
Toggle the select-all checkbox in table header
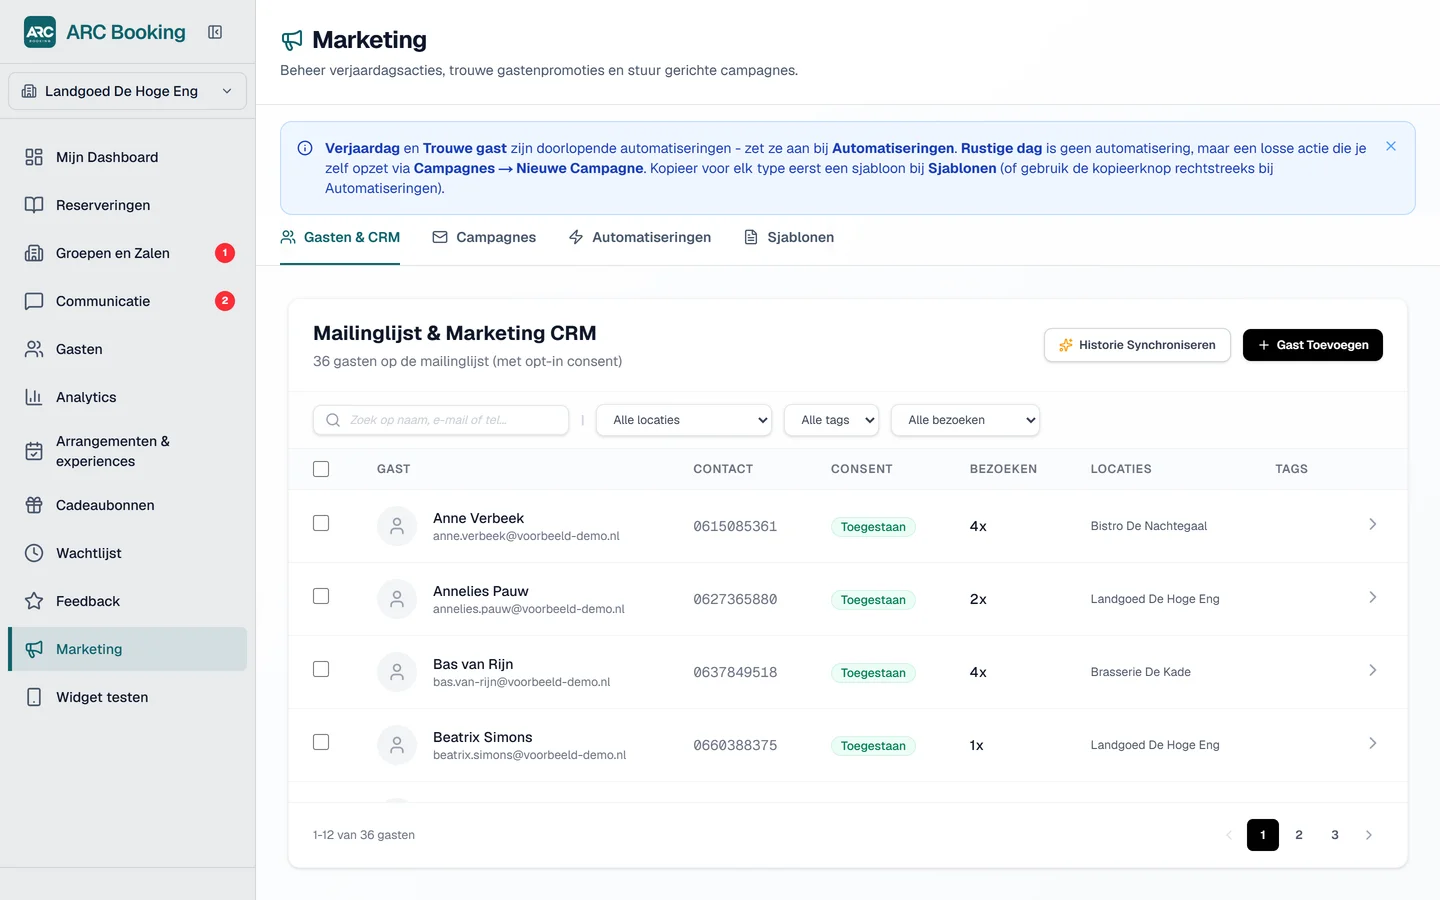point(321,469)
